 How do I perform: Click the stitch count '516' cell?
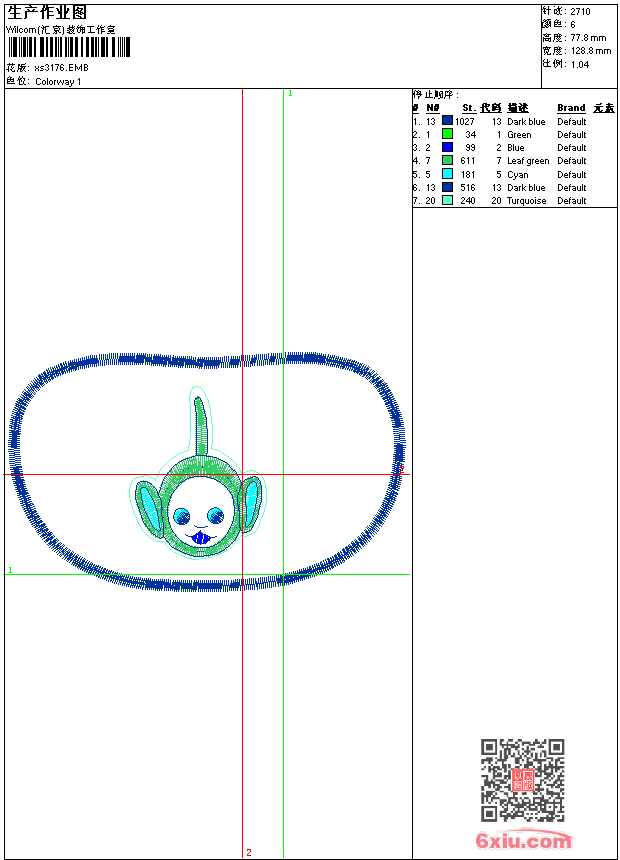pyautogui.click(x=468, y=188)
